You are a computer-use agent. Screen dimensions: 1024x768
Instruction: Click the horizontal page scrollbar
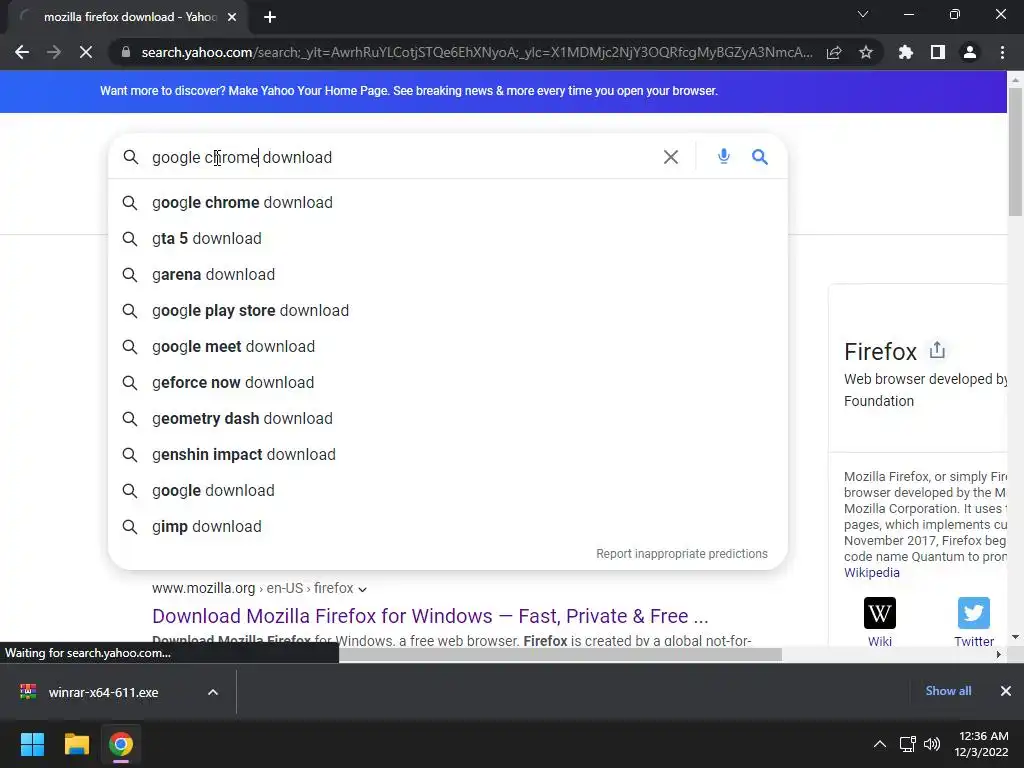coord(560,654)
